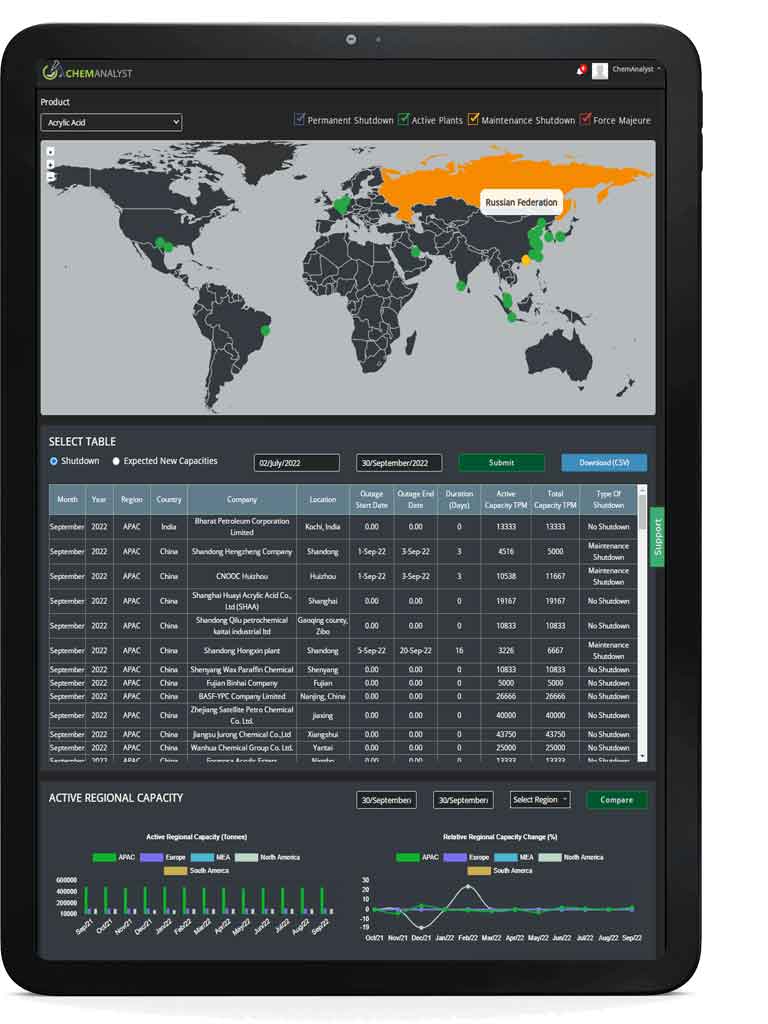
Task: Expand the Select Region dropdown
Action: point(540,800)
